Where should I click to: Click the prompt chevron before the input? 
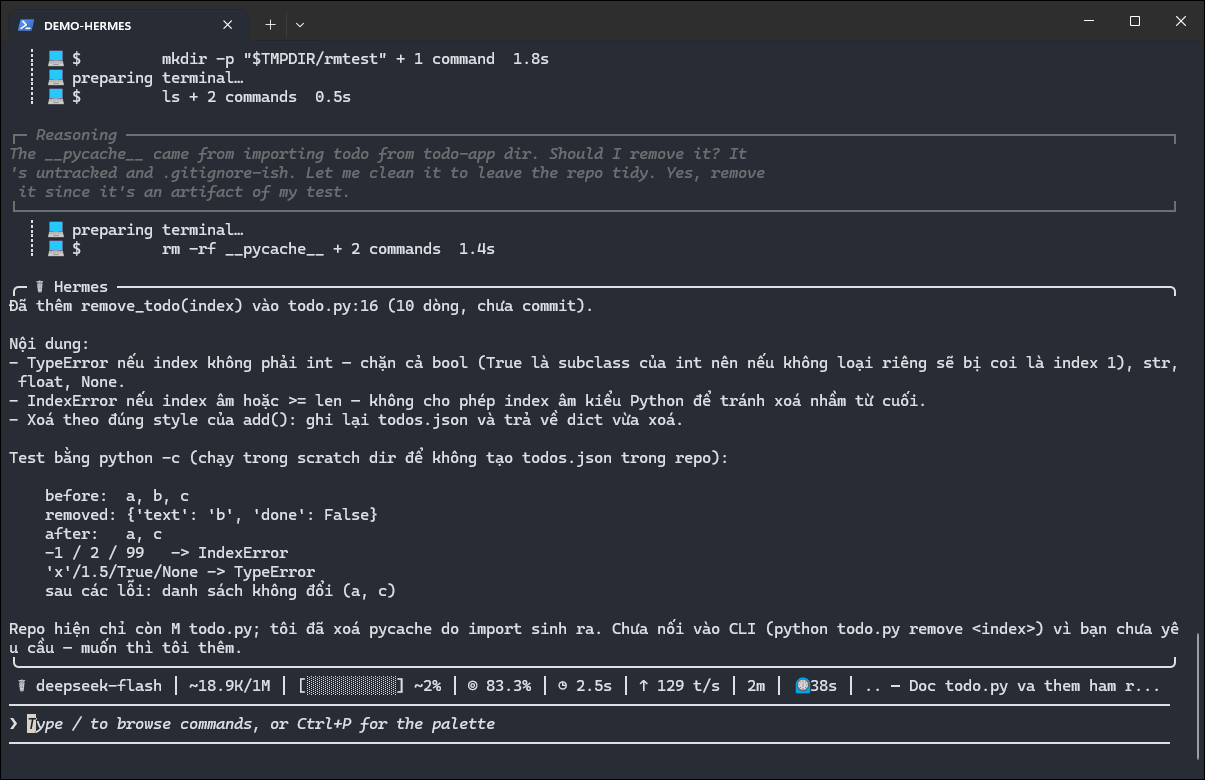coord(13,723)
